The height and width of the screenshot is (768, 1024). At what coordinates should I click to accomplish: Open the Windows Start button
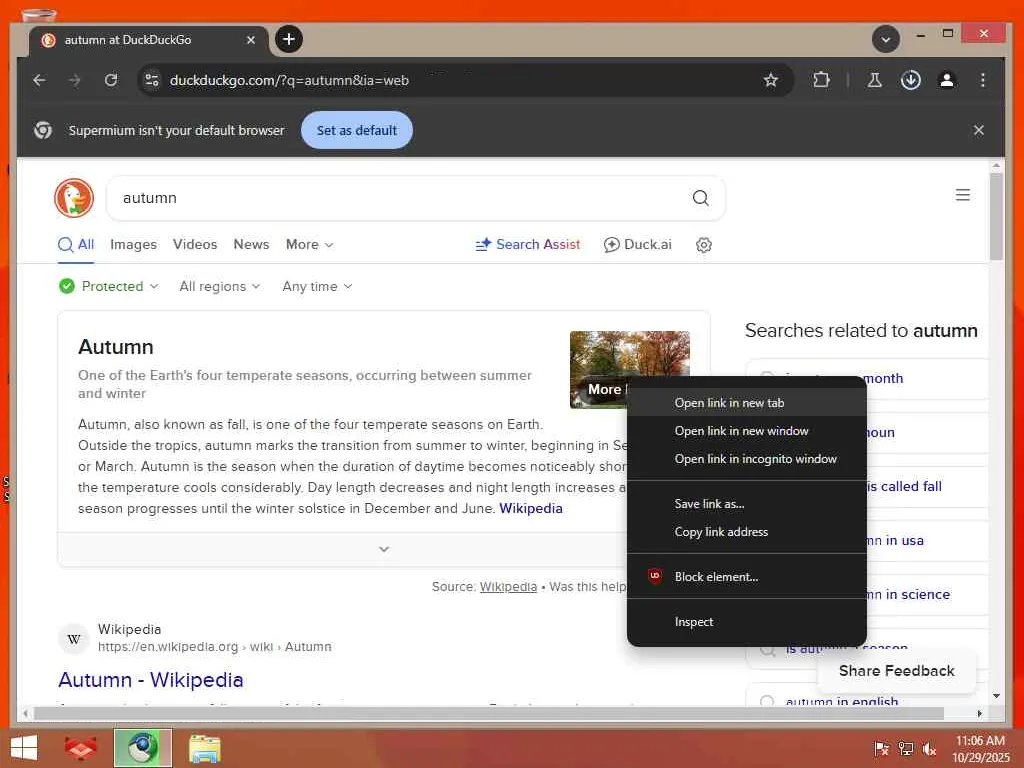point(24,748)
